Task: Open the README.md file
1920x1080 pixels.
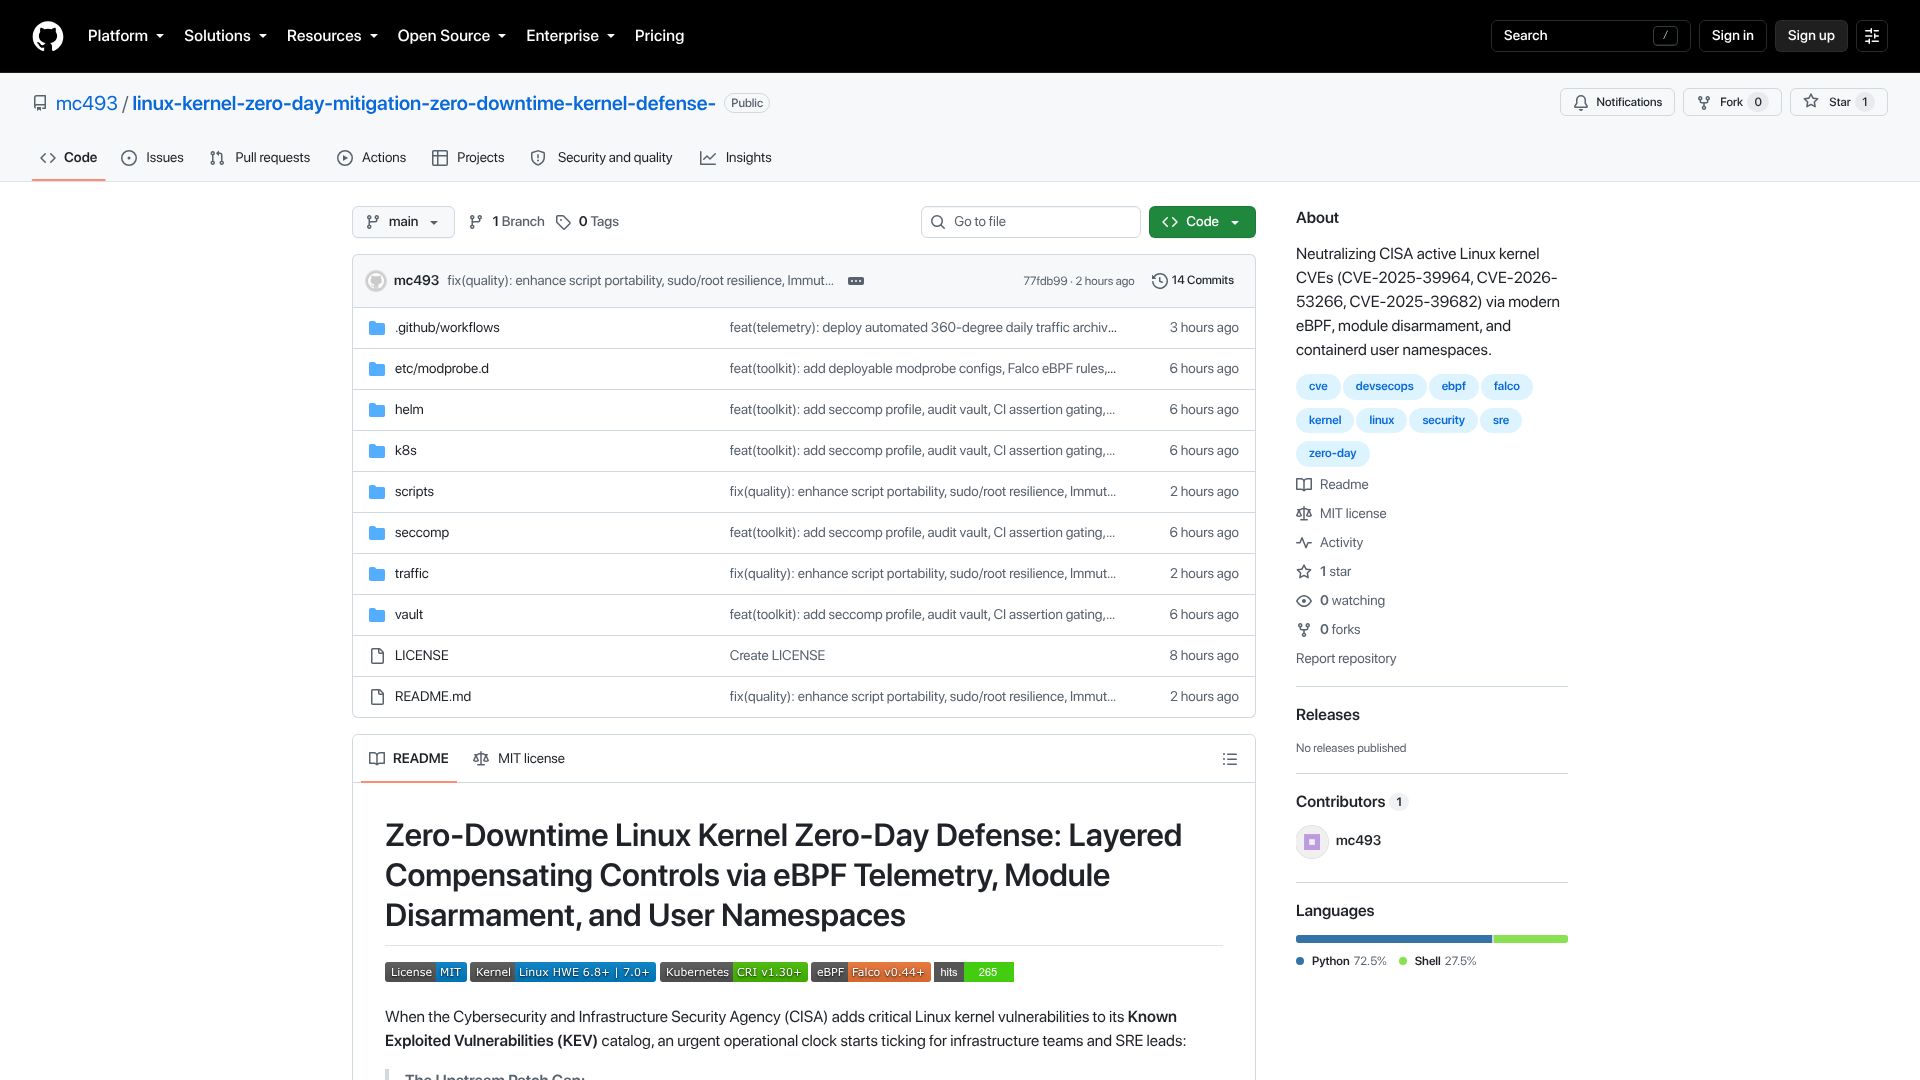Action: (x=433, y=697)
